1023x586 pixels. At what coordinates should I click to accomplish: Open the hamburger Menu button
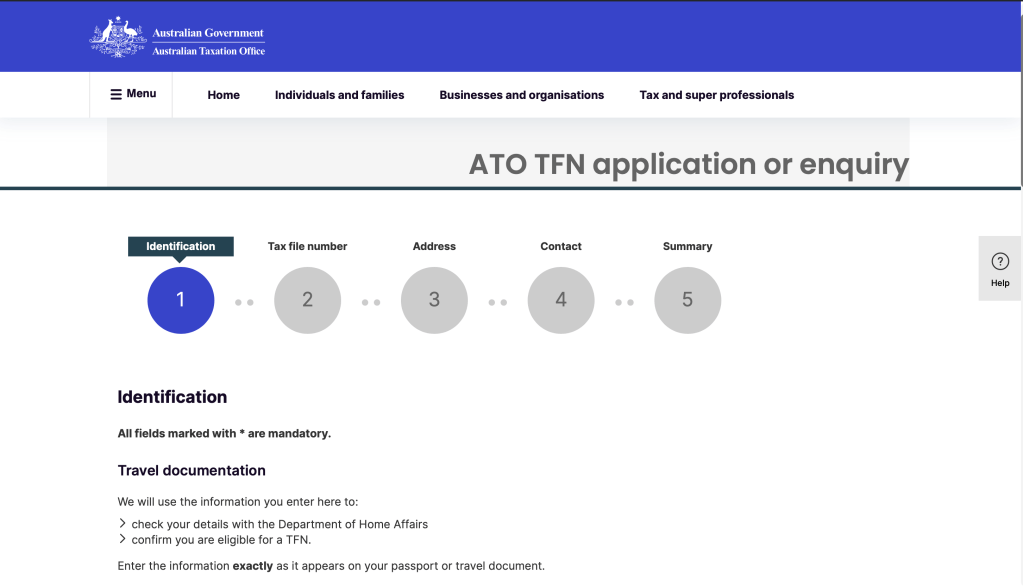tap(132, 94)
